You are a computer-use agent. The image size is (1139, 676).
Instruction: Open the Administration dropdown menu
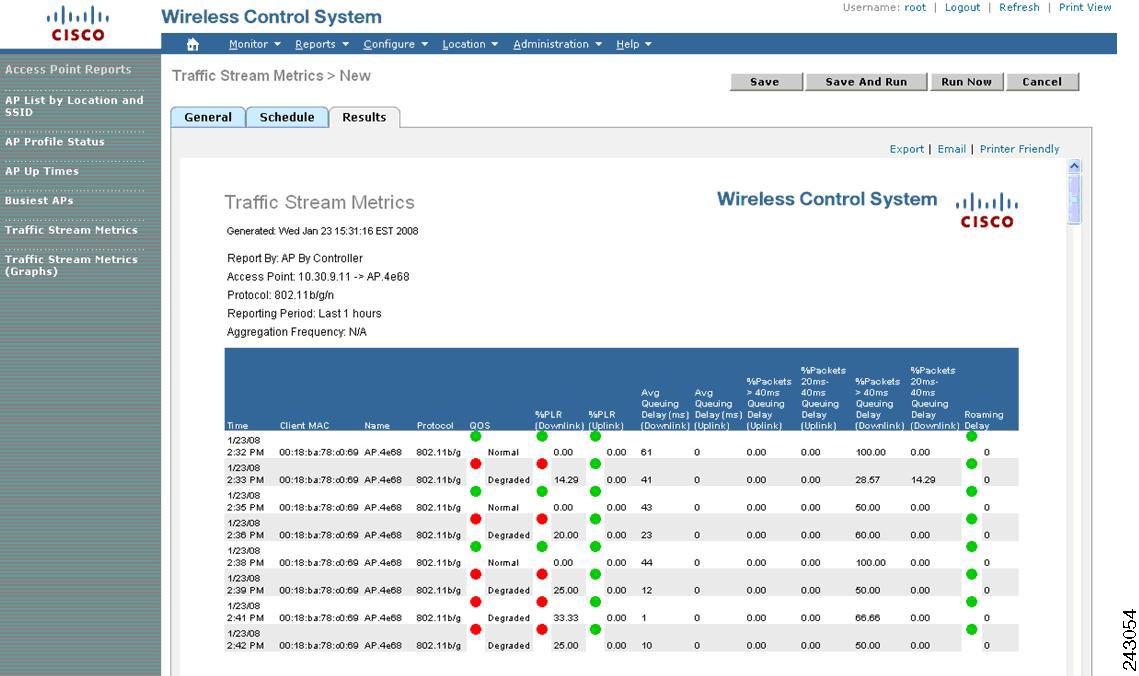[x=557, y=44]
